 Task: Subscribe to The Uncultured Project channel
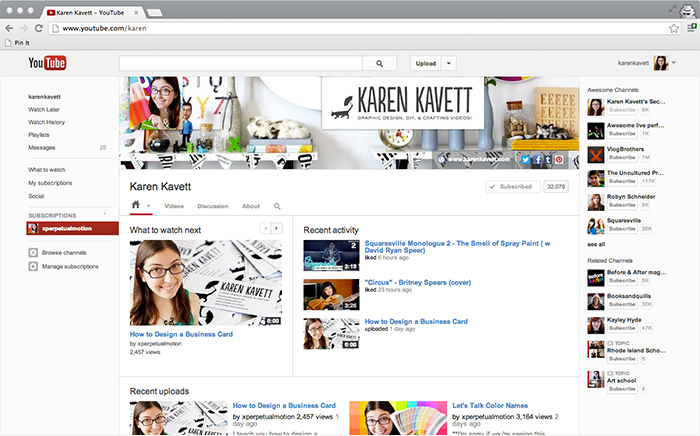622,181
